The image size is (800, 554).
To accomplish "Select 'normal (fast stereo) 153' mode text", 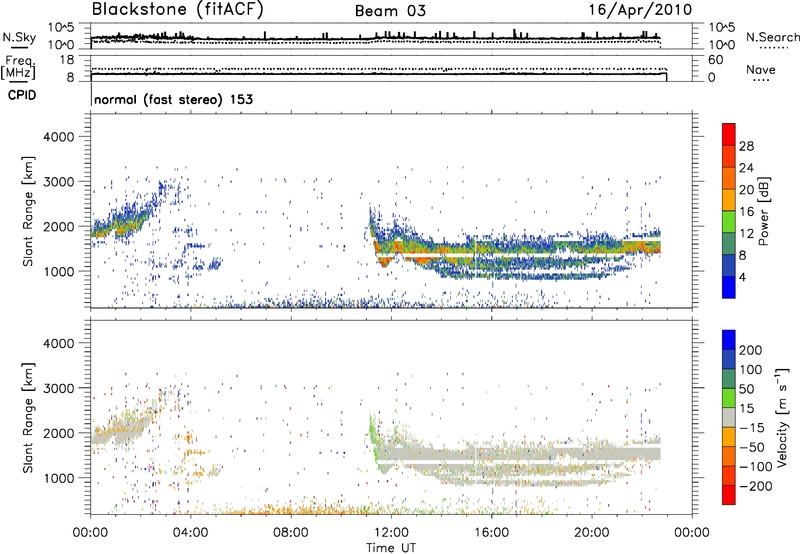I will [173, 99].
